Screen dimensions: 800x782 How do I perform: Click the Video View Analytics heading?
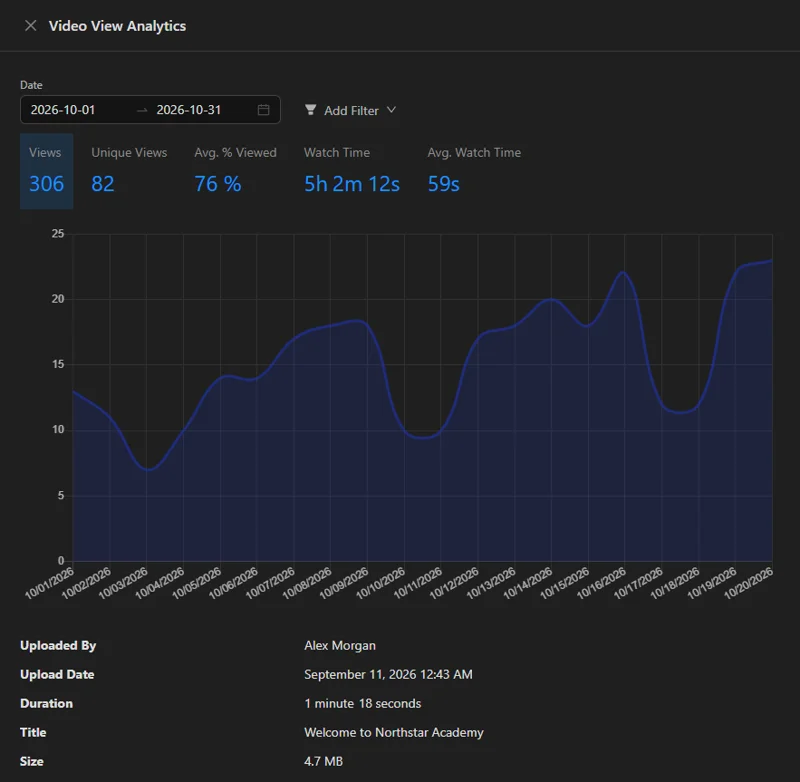click(x=117, y=26)
